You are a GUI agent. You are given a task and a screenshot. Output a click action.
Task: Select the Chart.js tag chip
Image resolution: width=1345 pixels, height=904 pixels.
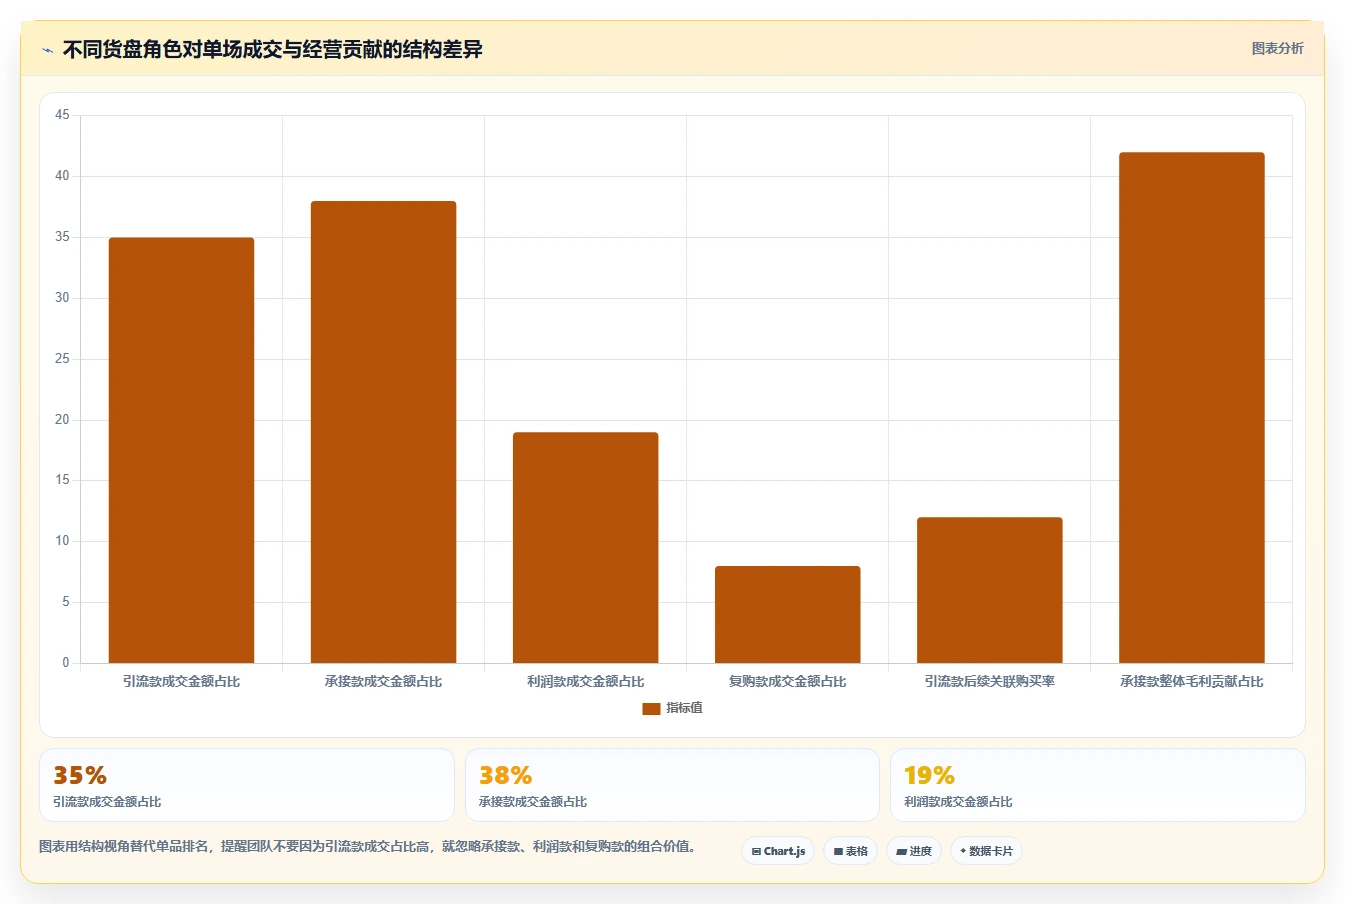coord(778,851)
